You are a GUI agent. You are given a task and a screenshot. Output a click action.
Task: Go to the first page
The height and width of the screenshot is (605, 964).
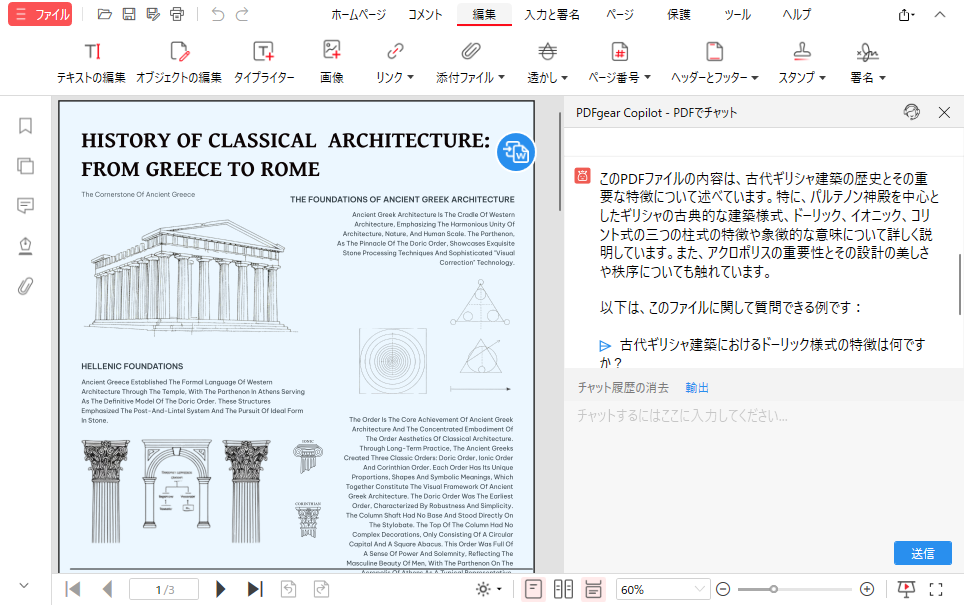pyautogui.click(x=73, y=589)
